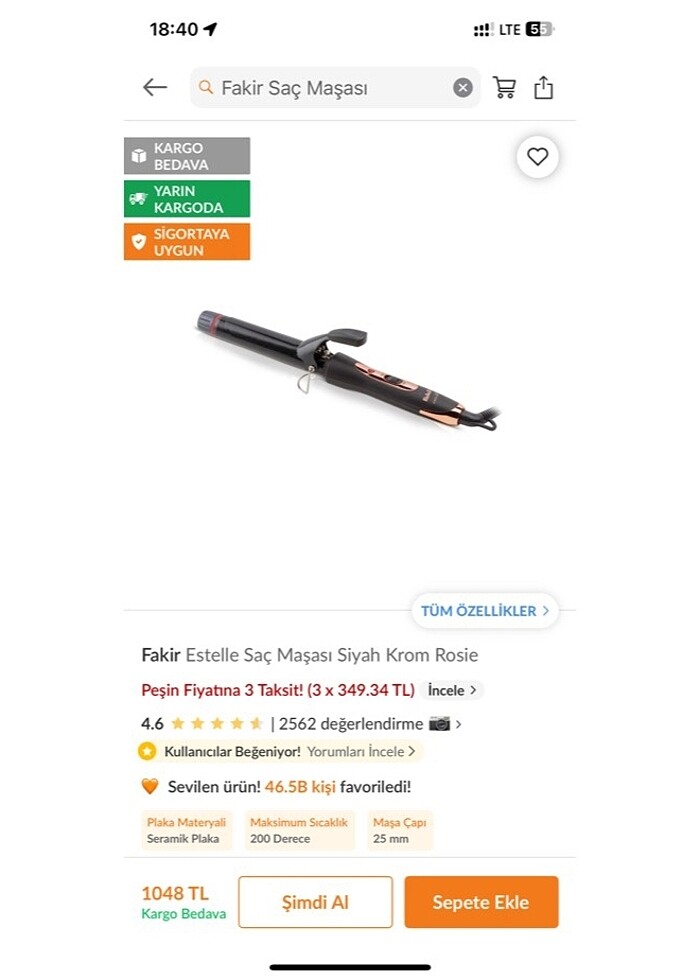Tap the Sepete Ekle button
The width and height of the screenshot is (700, 980).
click(x=481, y=902)
